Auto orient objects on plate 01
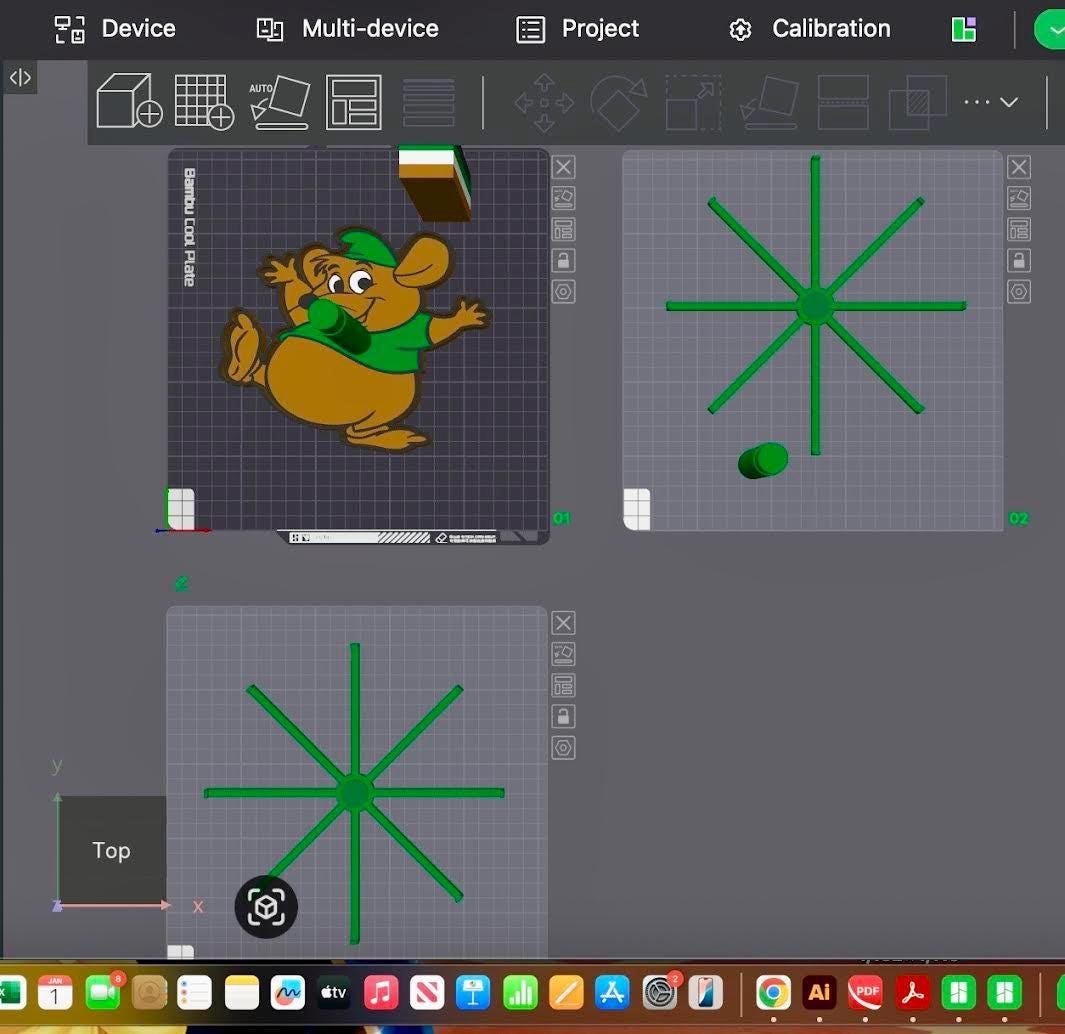The width and height of the screenshot is (1065, 1034). [563, 198]
